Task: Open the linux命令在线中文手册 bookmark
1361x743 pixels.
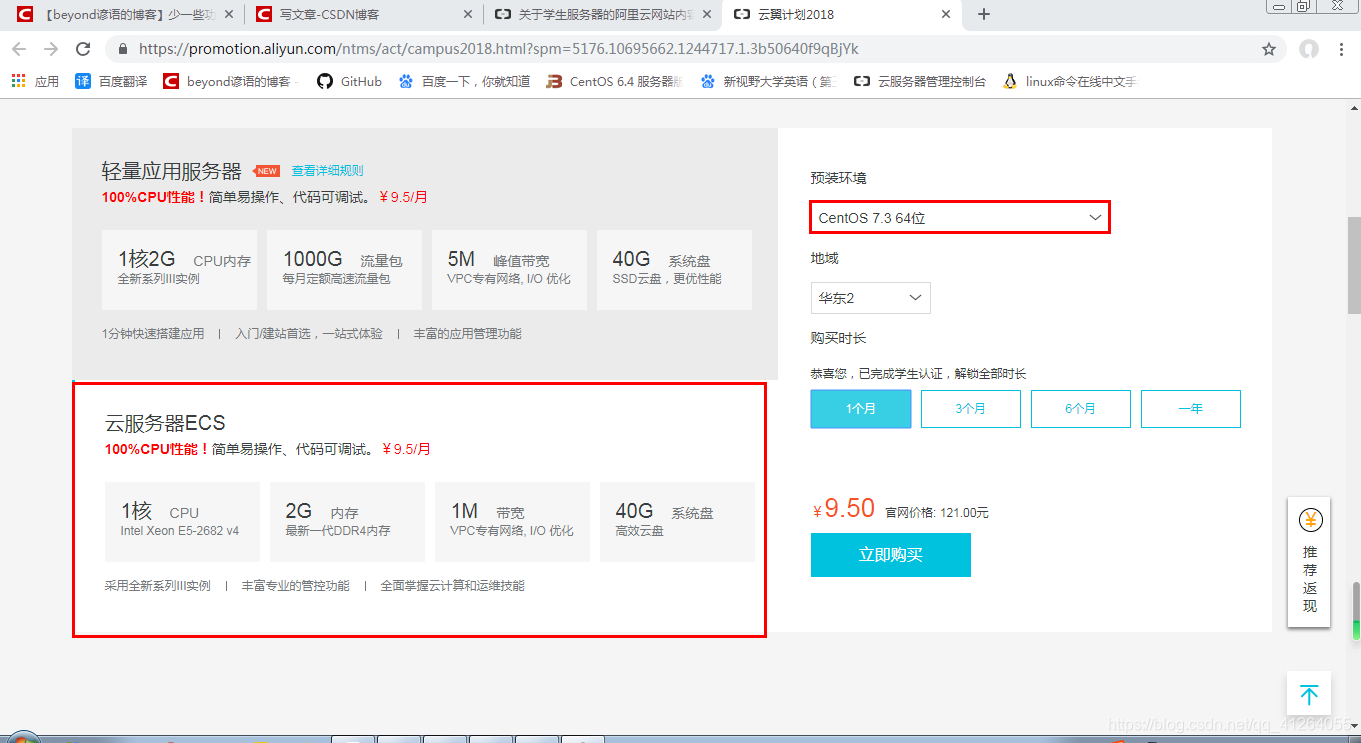Action: coord(1070,81)
